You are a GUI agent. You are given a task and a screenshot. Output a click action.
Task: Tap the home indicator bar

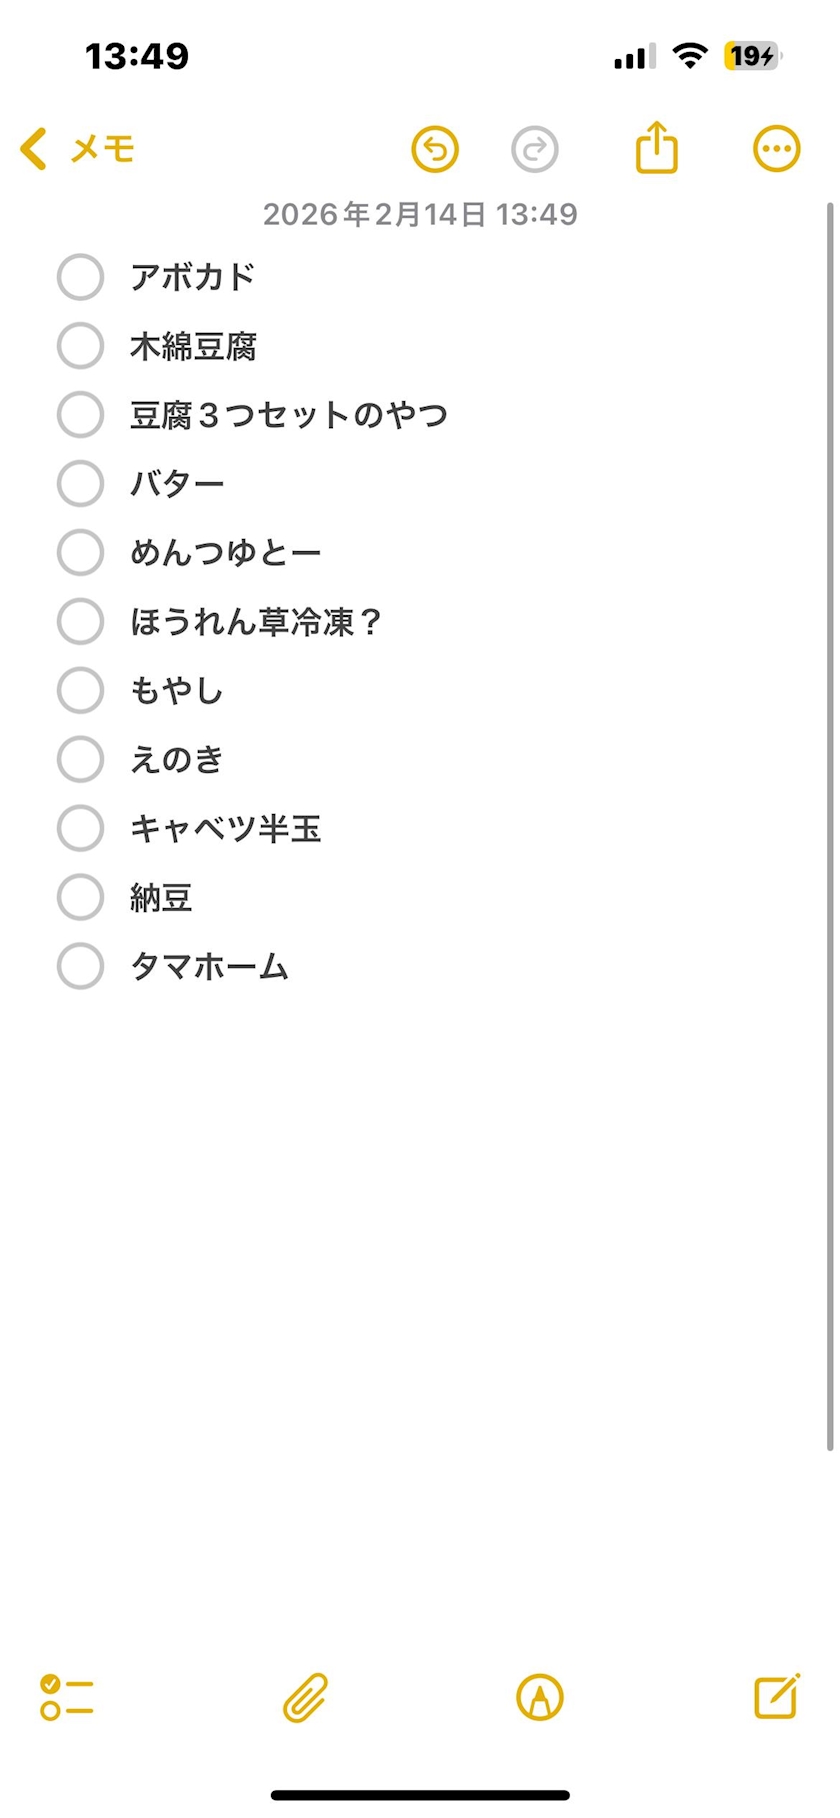coord(420,1795)
